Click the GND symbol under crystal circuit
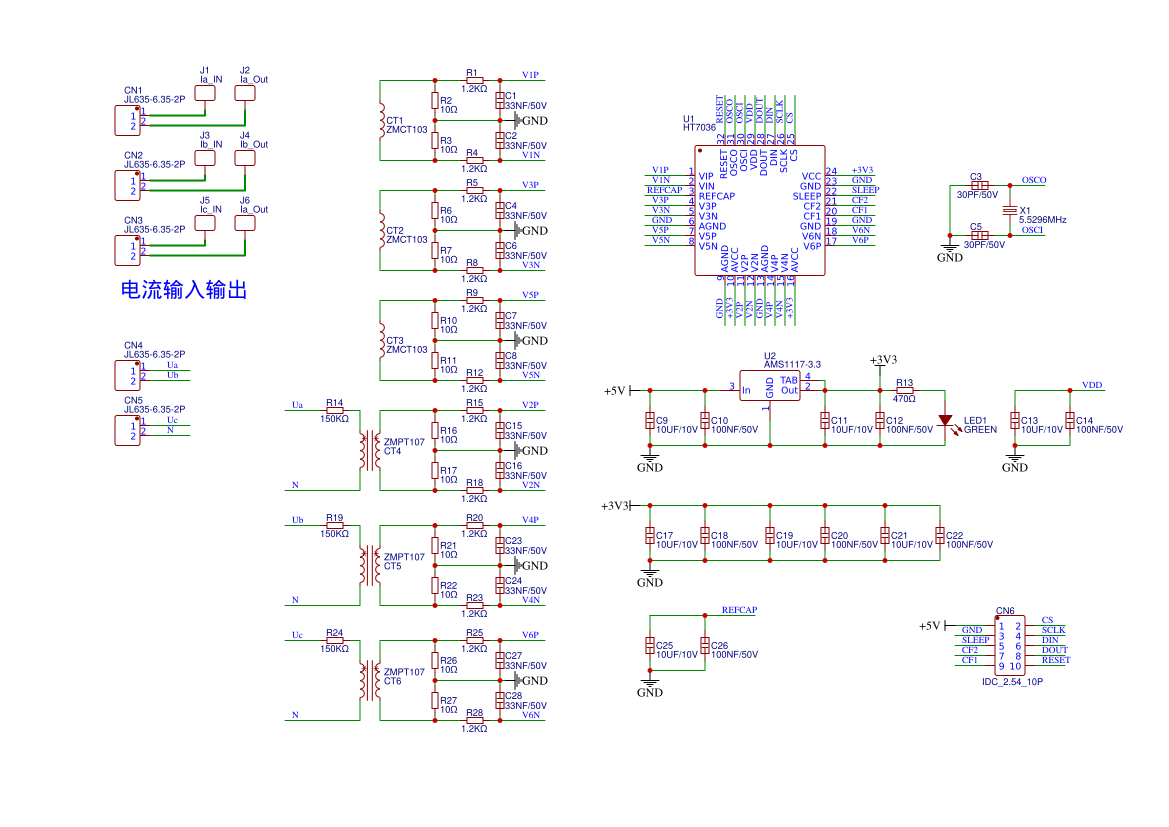Viewport: 1169px width, 827px height. 950,251
